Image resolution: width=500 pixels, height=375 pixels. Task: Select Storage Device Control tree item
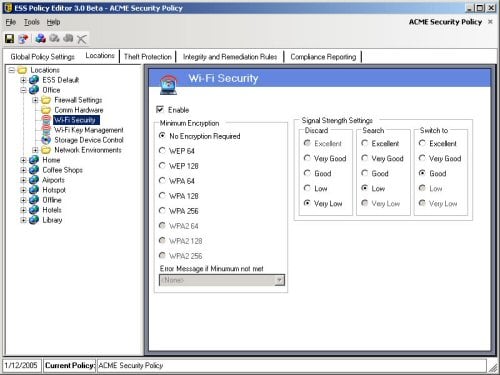coord(89,140)
